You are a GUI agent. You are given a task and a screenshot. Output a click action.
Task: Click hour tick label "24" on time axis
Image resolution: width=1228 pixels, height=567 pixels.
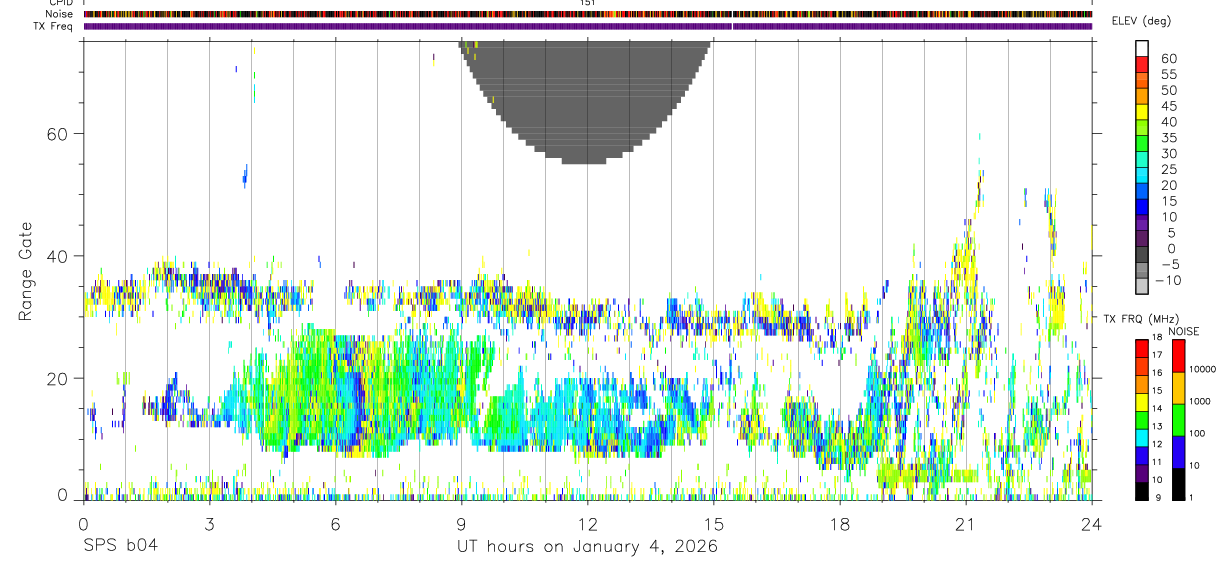(x=1092, y=524)
